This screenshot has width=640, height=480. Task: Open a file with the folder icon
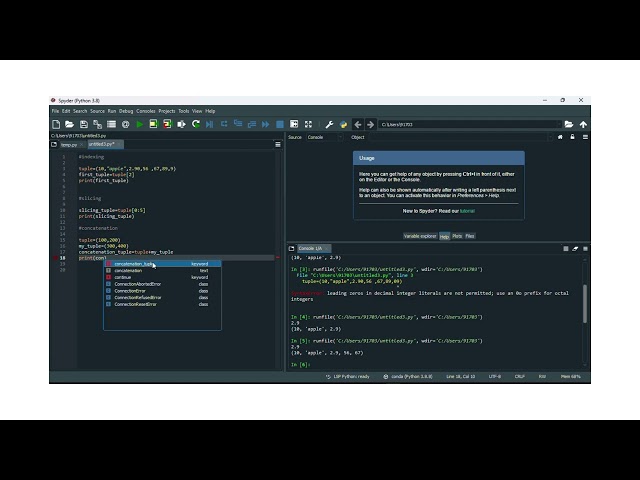click(x=69, y=124)
